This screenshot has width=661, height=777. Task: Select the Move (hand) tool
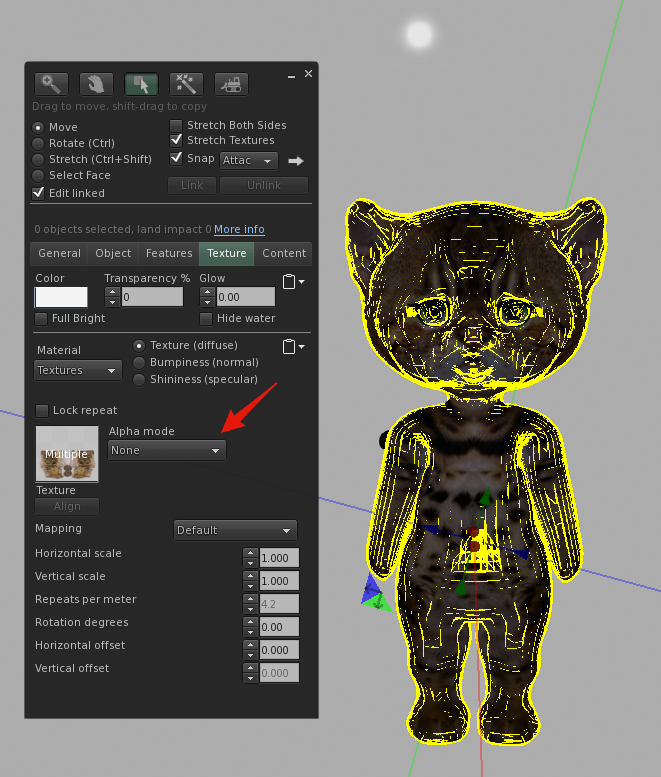pyautogui.click(x=96, y=84)
